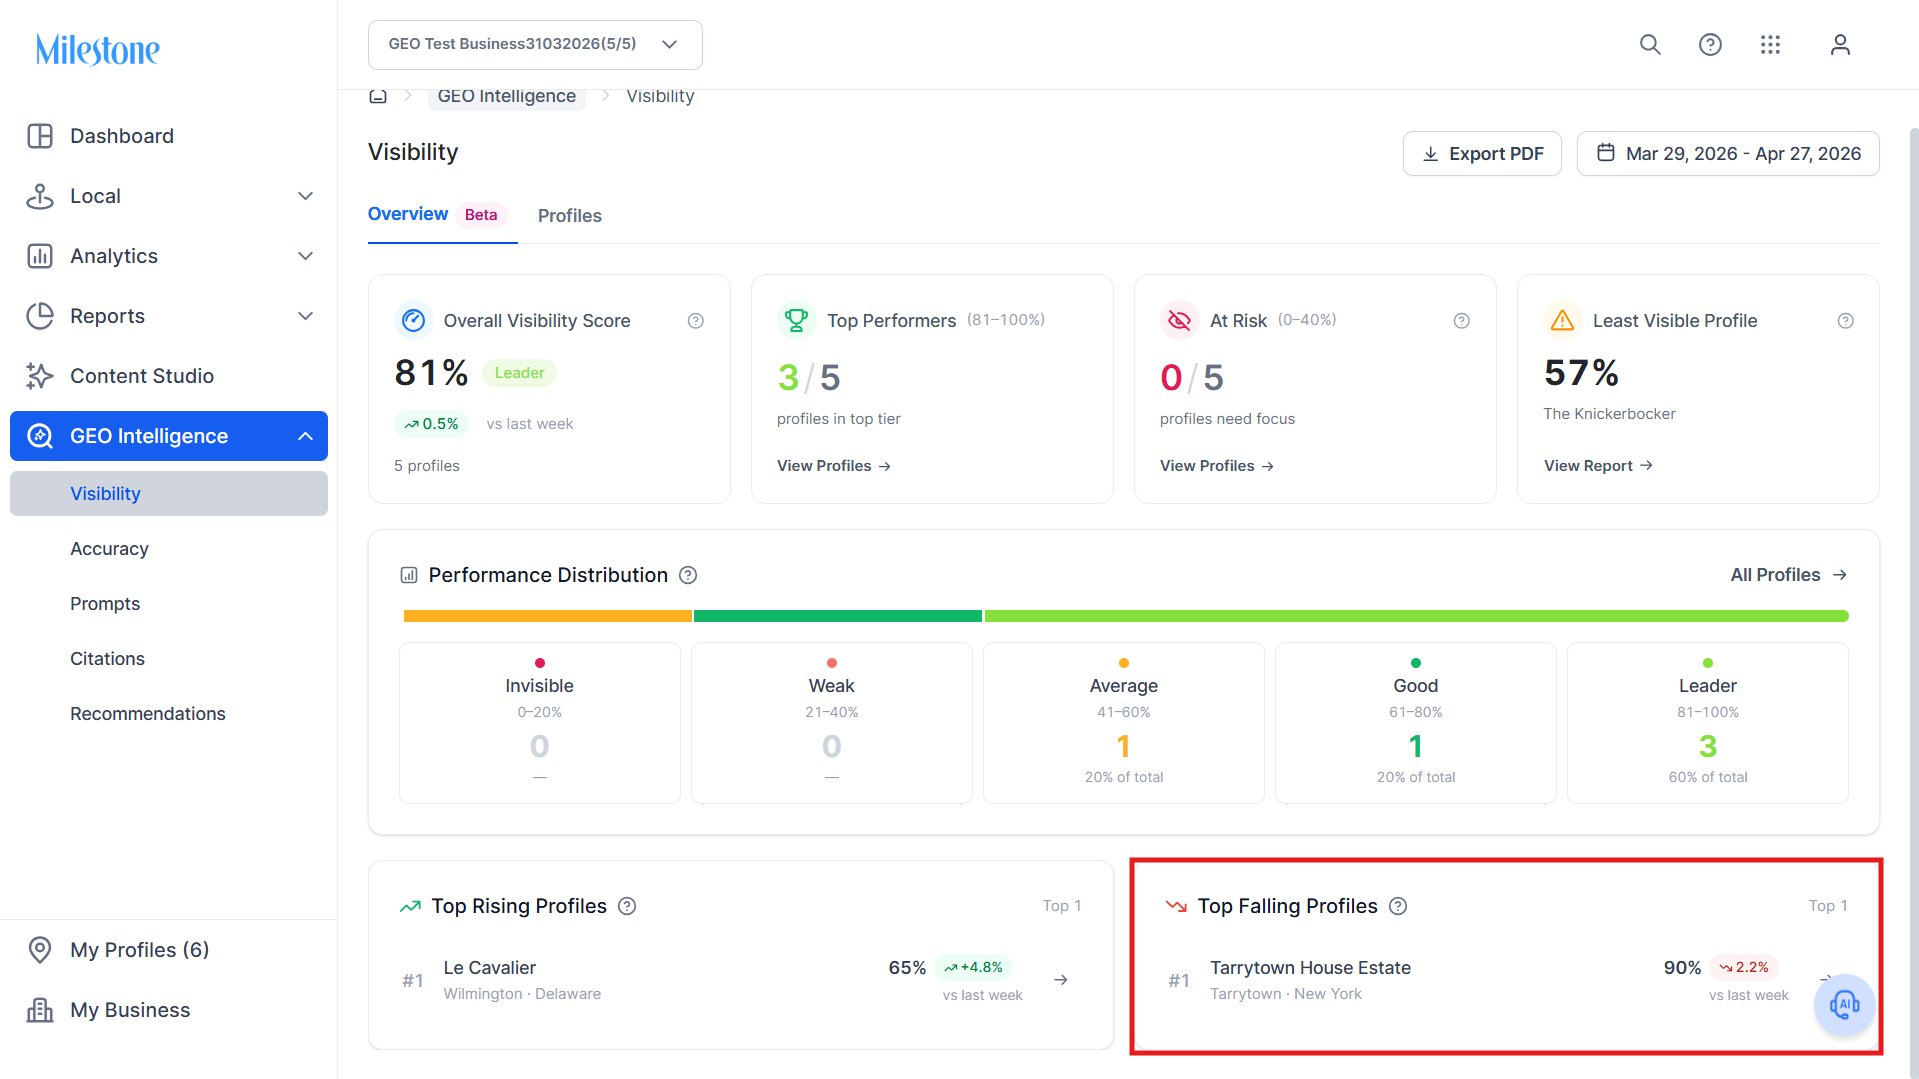1919x1079 pixels.
Task: Select Accuracy in the sidebar
Action: 109,549
